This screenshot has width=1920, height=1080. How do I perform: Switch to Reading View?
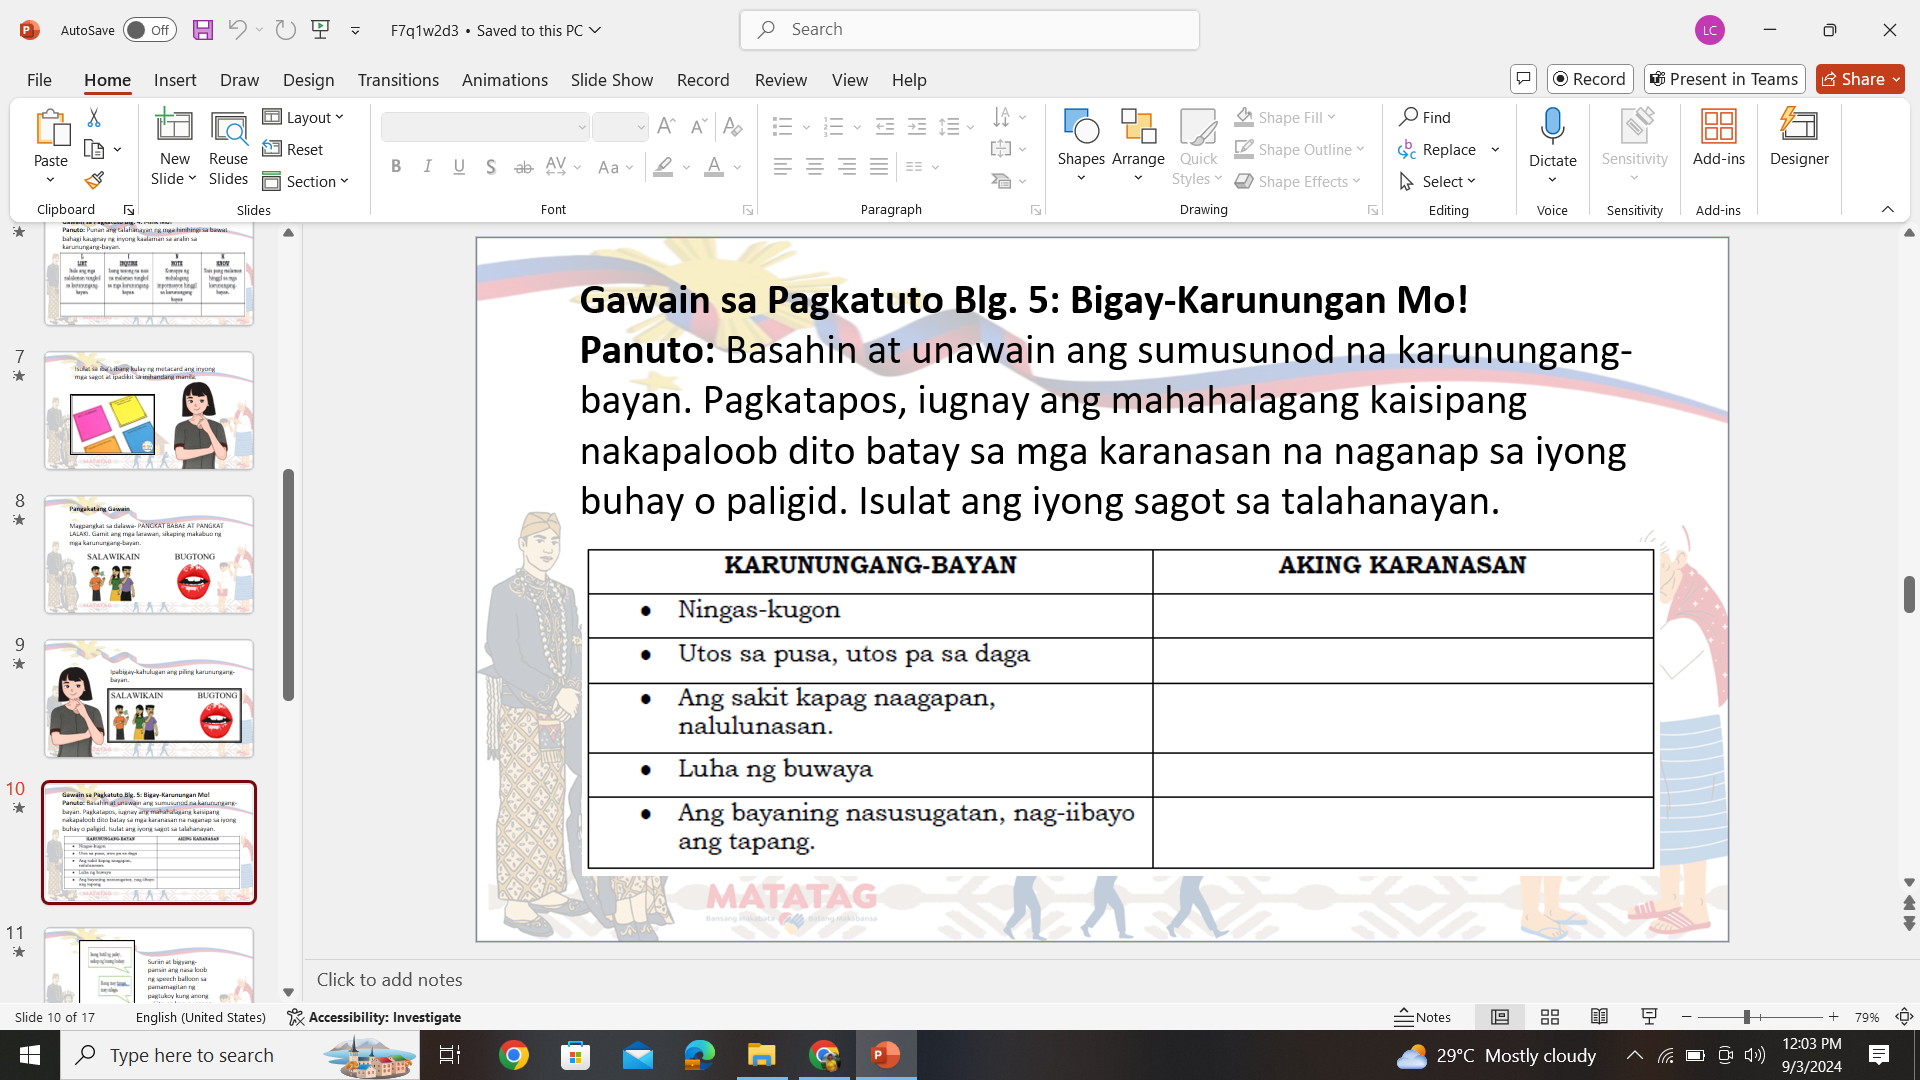pyautogui.click(x=1600, y=1017)
